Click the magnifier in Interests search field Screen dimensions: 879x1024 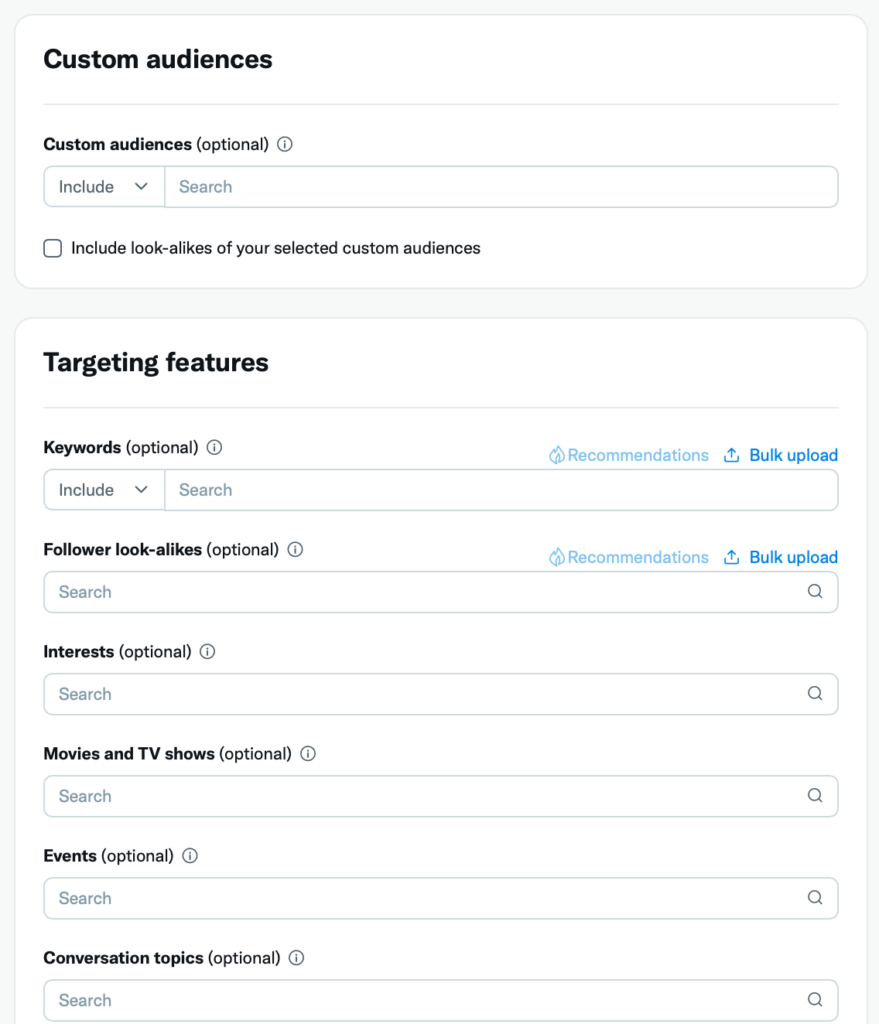coord(815,693)
